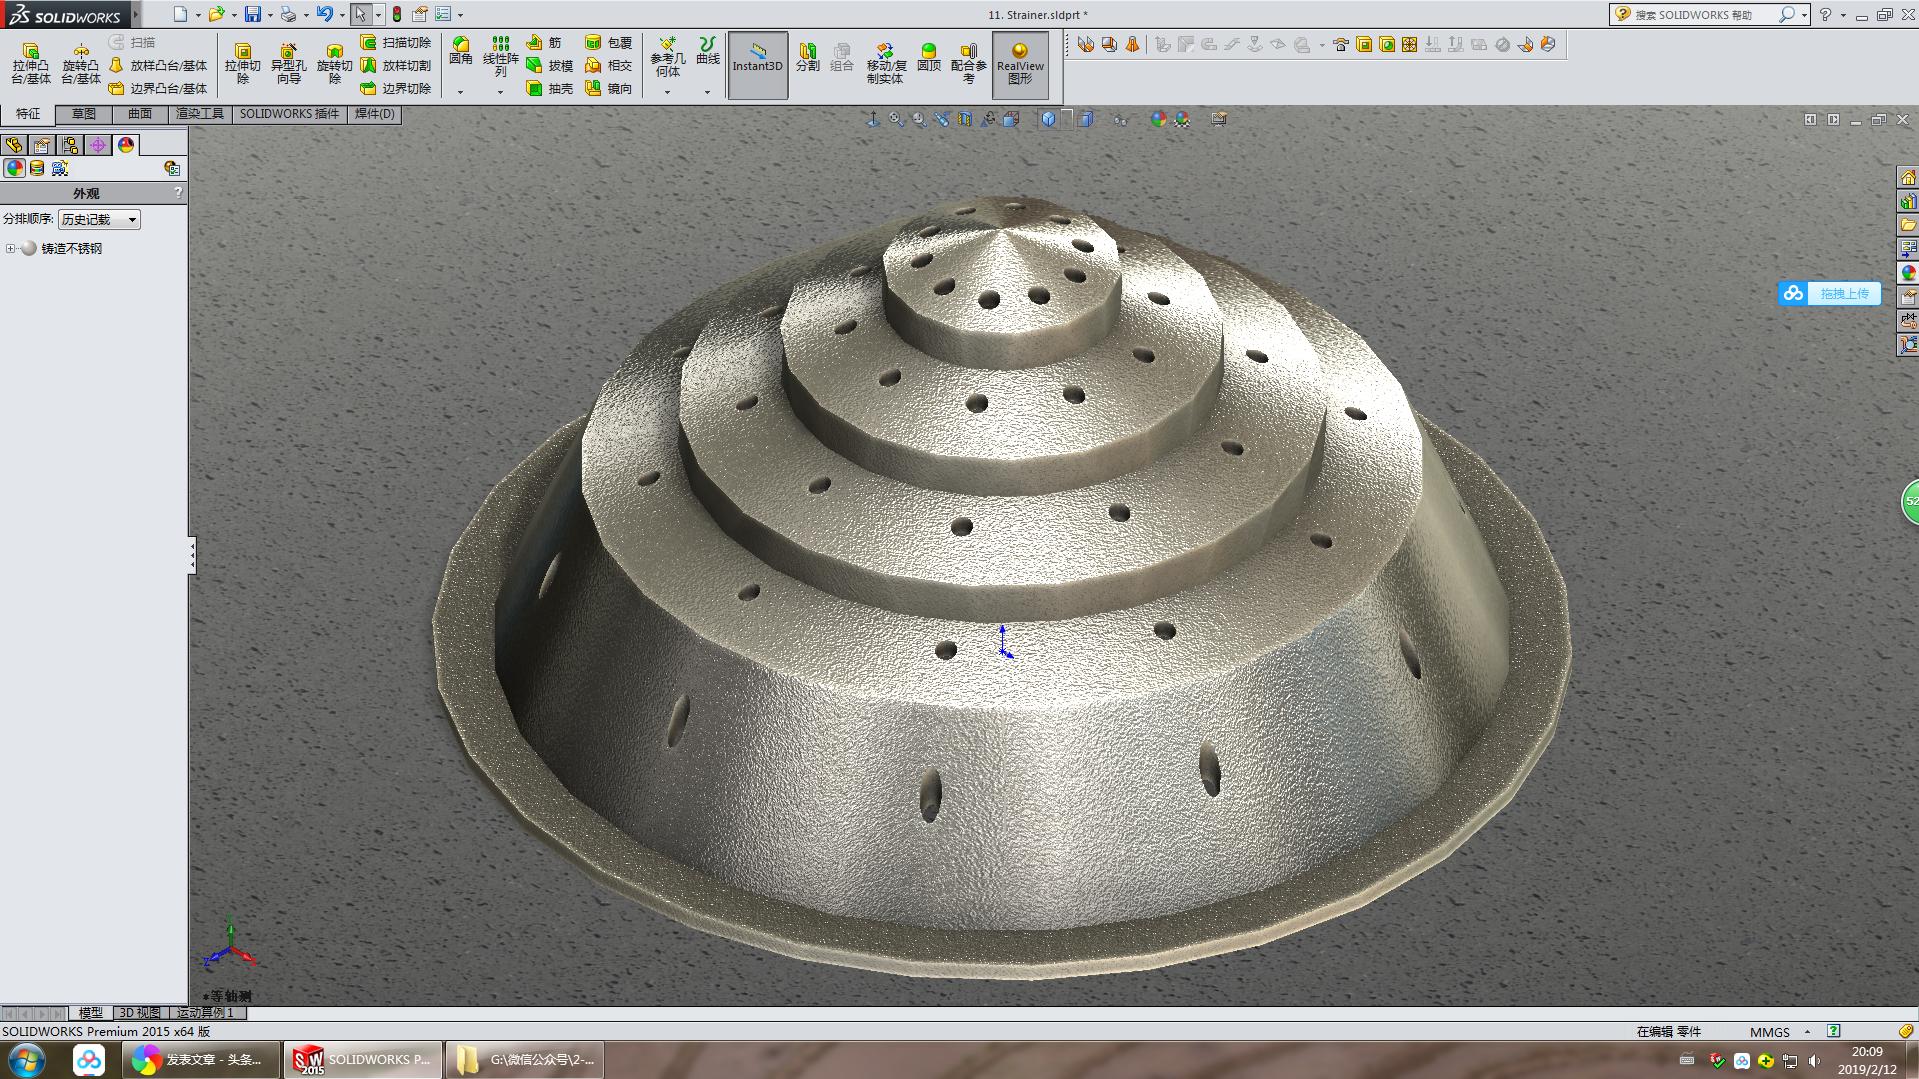Toggle RealView graphics rendering
The width and height of the screenshot is (1919, 1079).
click(1020, 65)
